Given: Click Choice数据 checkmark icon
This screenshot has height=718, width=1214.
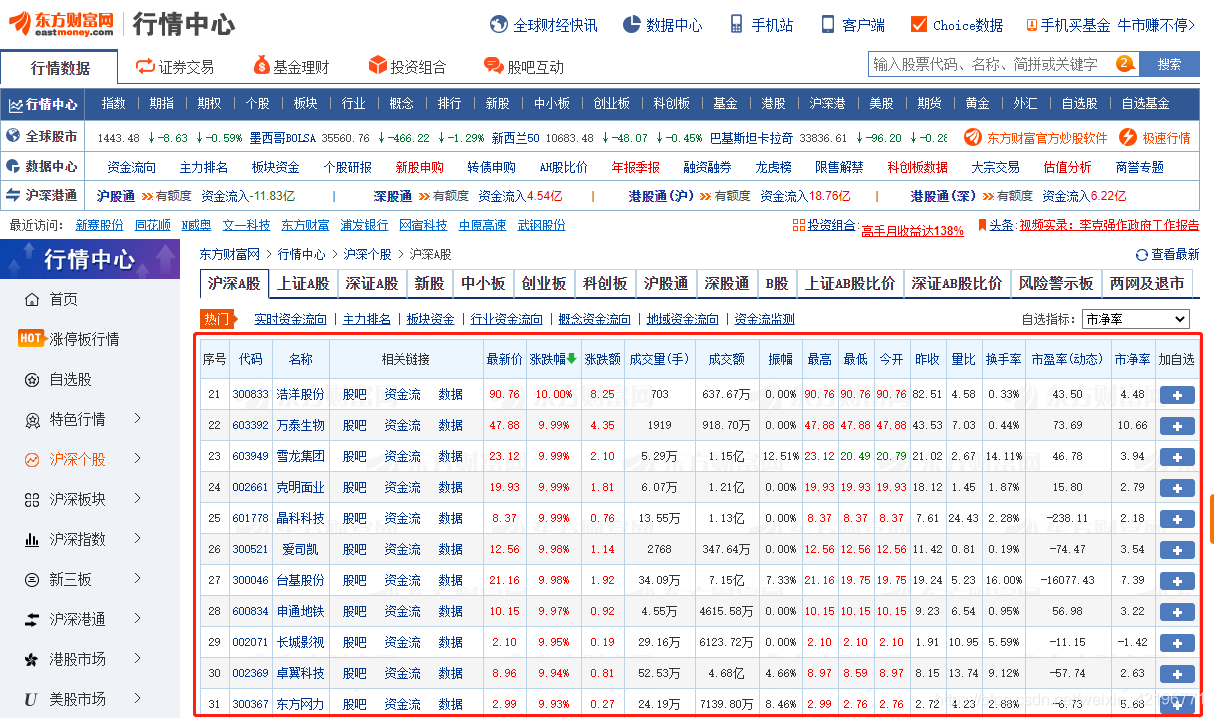Looking at the screenshot, I should [919, 25].
